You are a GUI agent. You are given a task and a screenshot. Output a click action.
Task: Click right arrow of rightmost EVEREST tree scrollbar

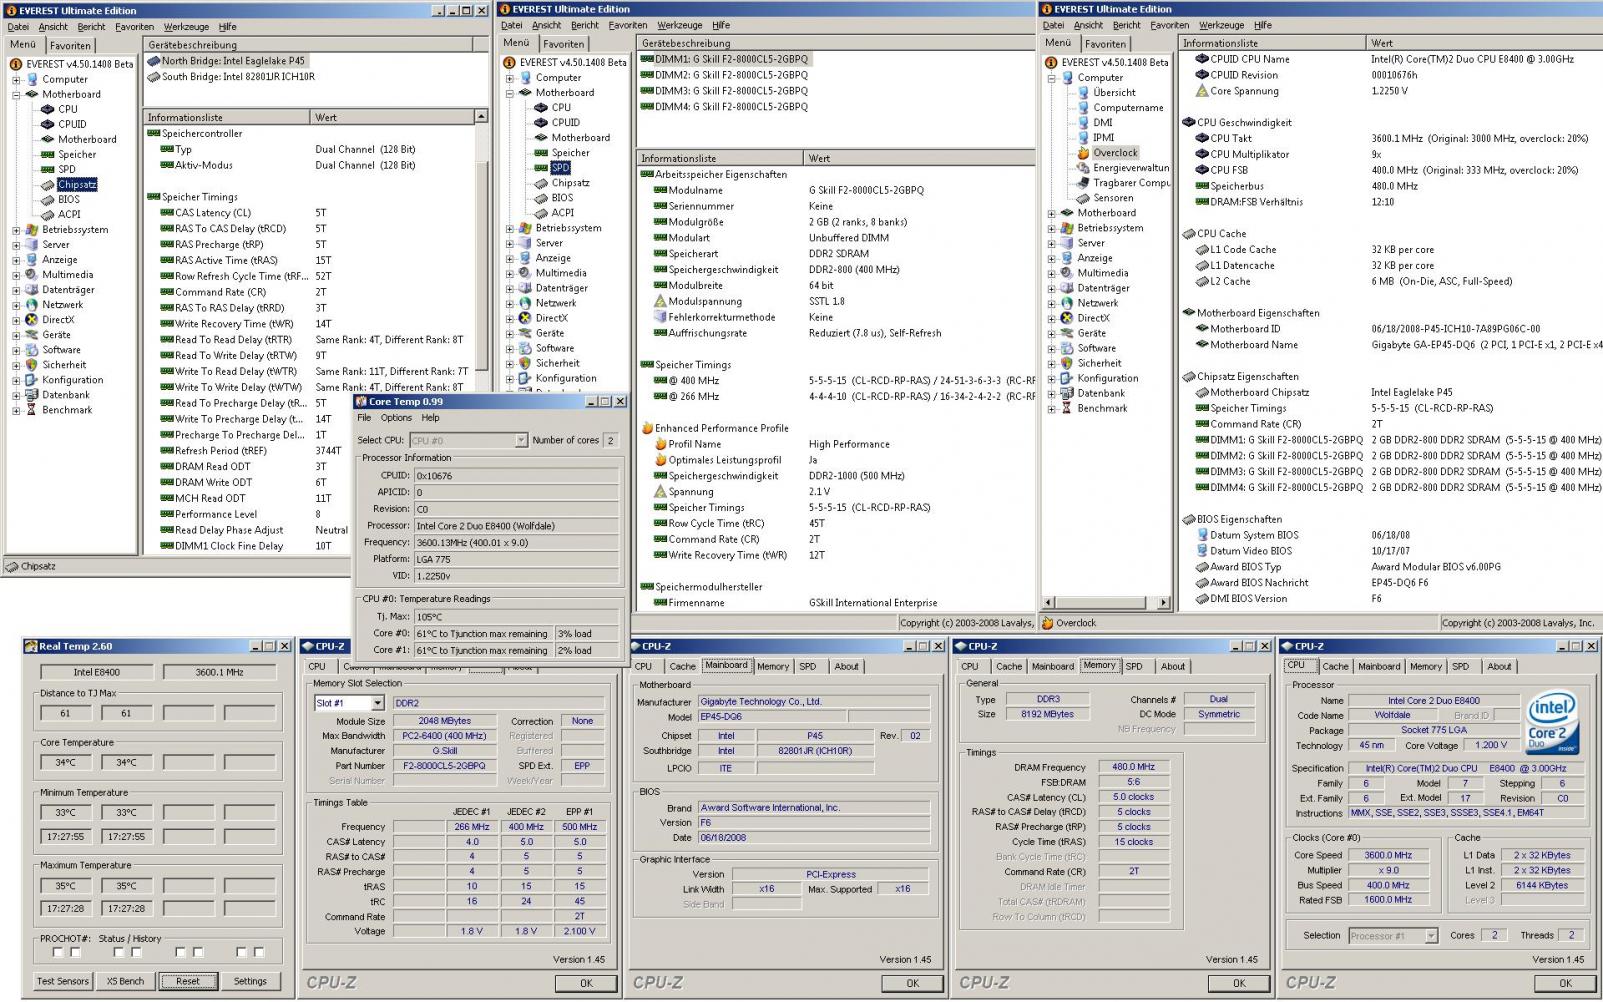(1163, 602)
